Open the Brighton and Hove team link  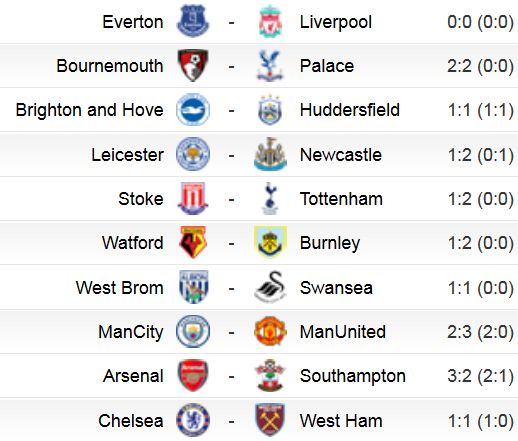[x=90, y=110]
